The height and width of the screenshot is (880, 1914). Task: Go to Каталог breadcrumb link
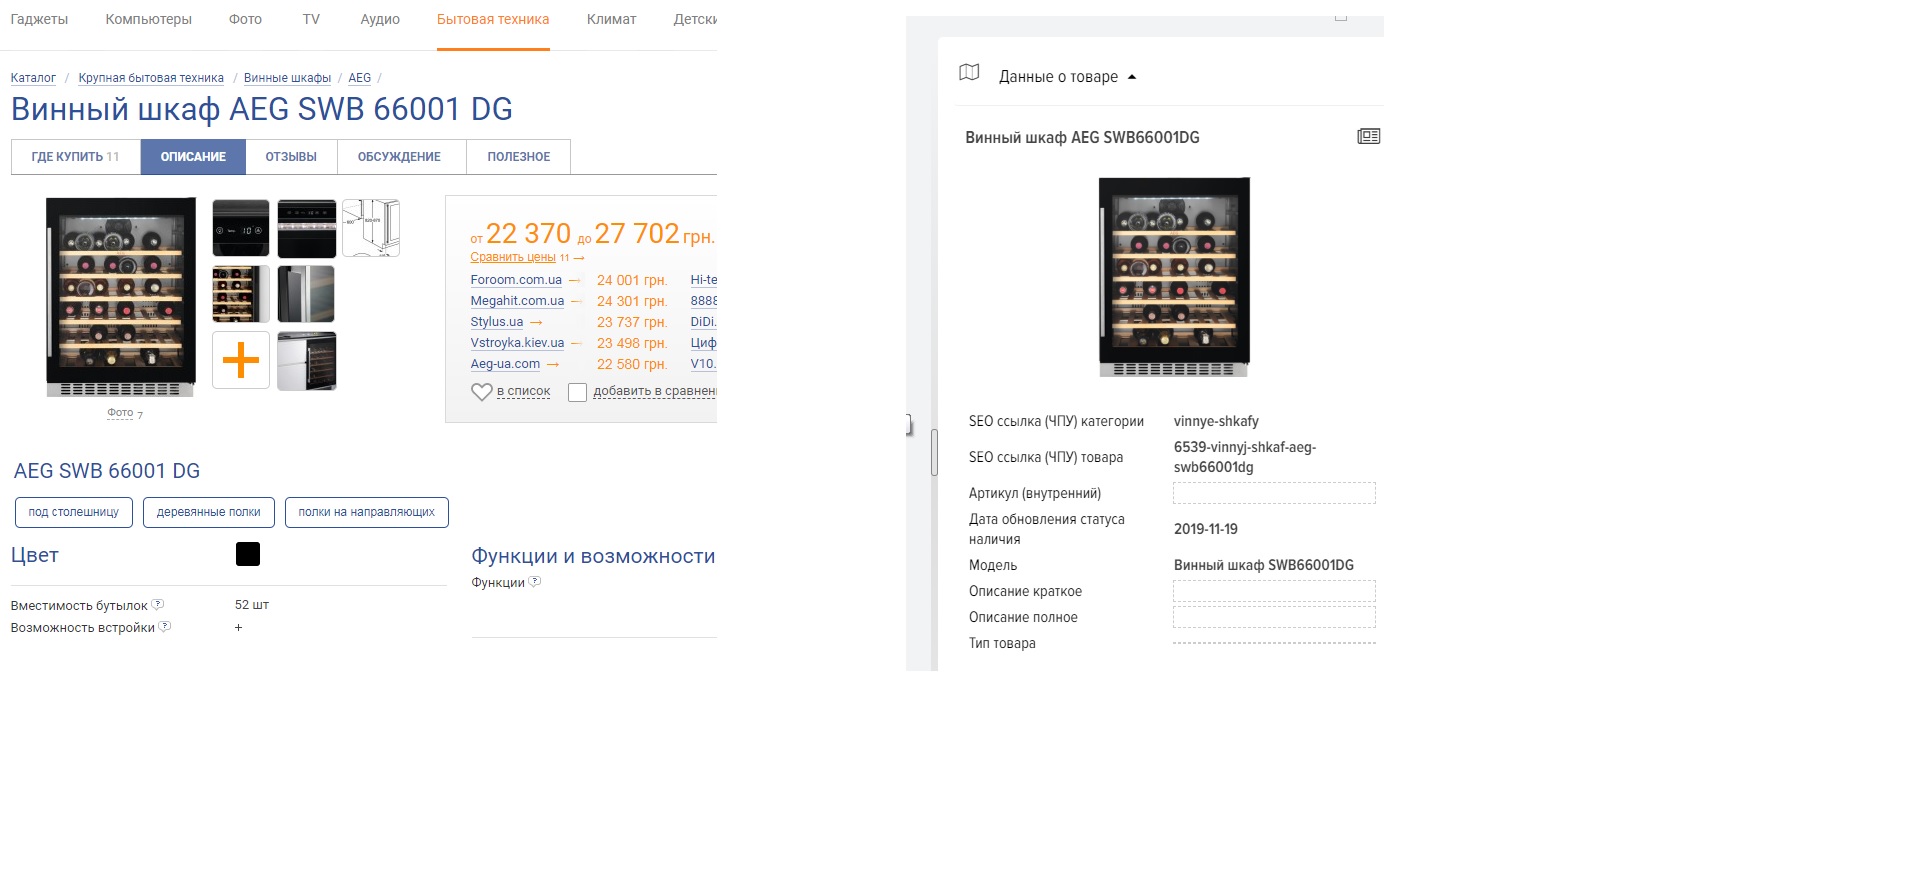click(x=33, y=78)
